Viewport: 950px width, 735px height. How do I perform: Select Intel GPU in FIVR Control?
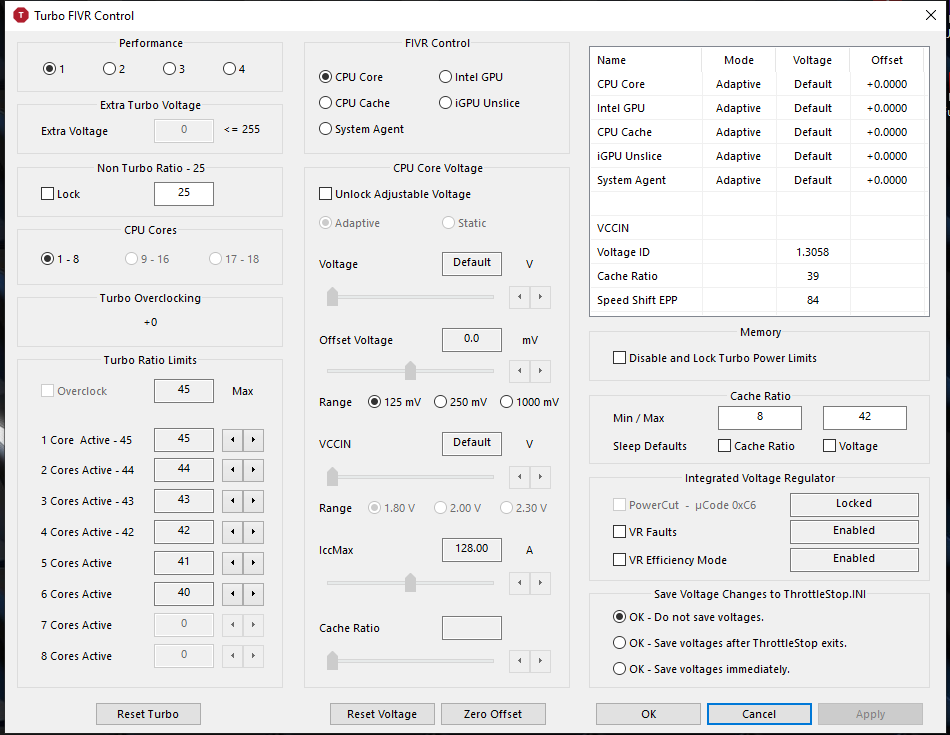tap(471, 77)
